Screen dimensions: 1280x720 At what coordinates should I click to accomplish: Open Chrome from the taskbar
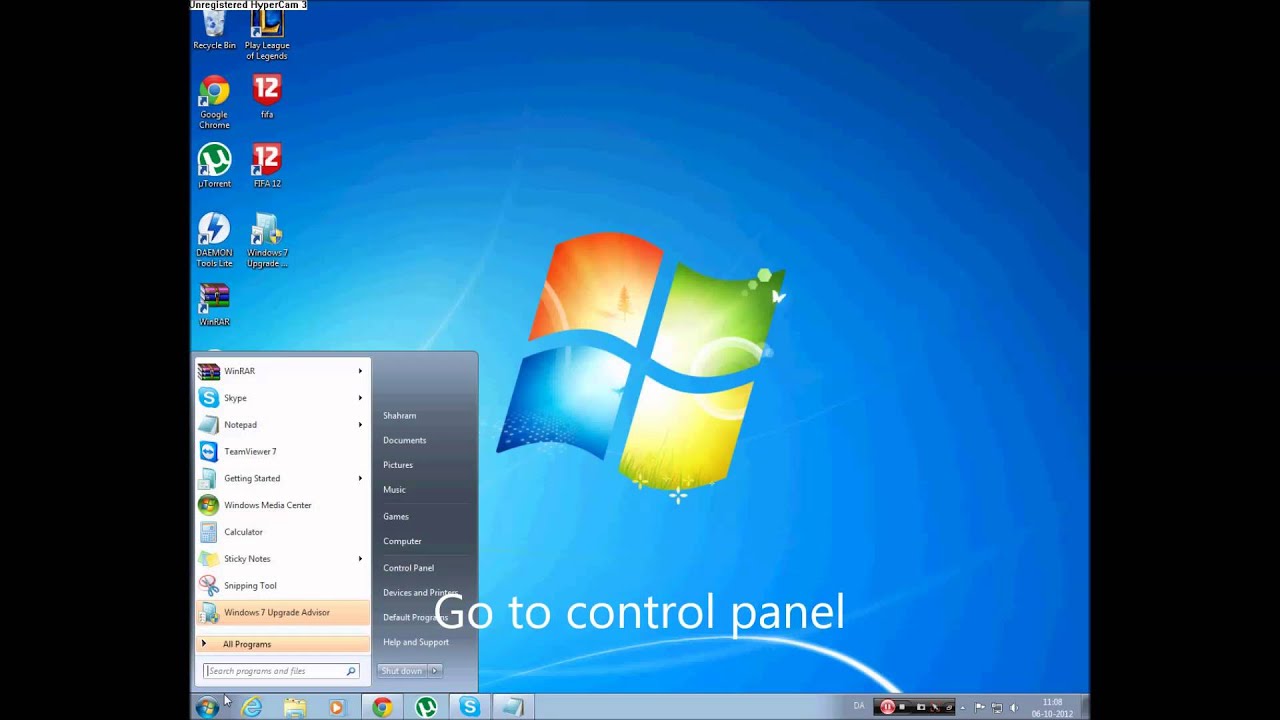pyautogui.click(x=382, y=707)
